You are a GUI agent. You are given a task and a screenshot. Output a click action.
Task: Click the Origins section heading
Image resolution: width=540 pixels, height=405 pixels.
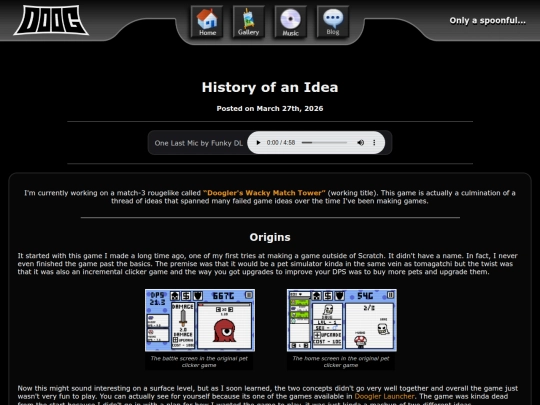tap(270, 237)
